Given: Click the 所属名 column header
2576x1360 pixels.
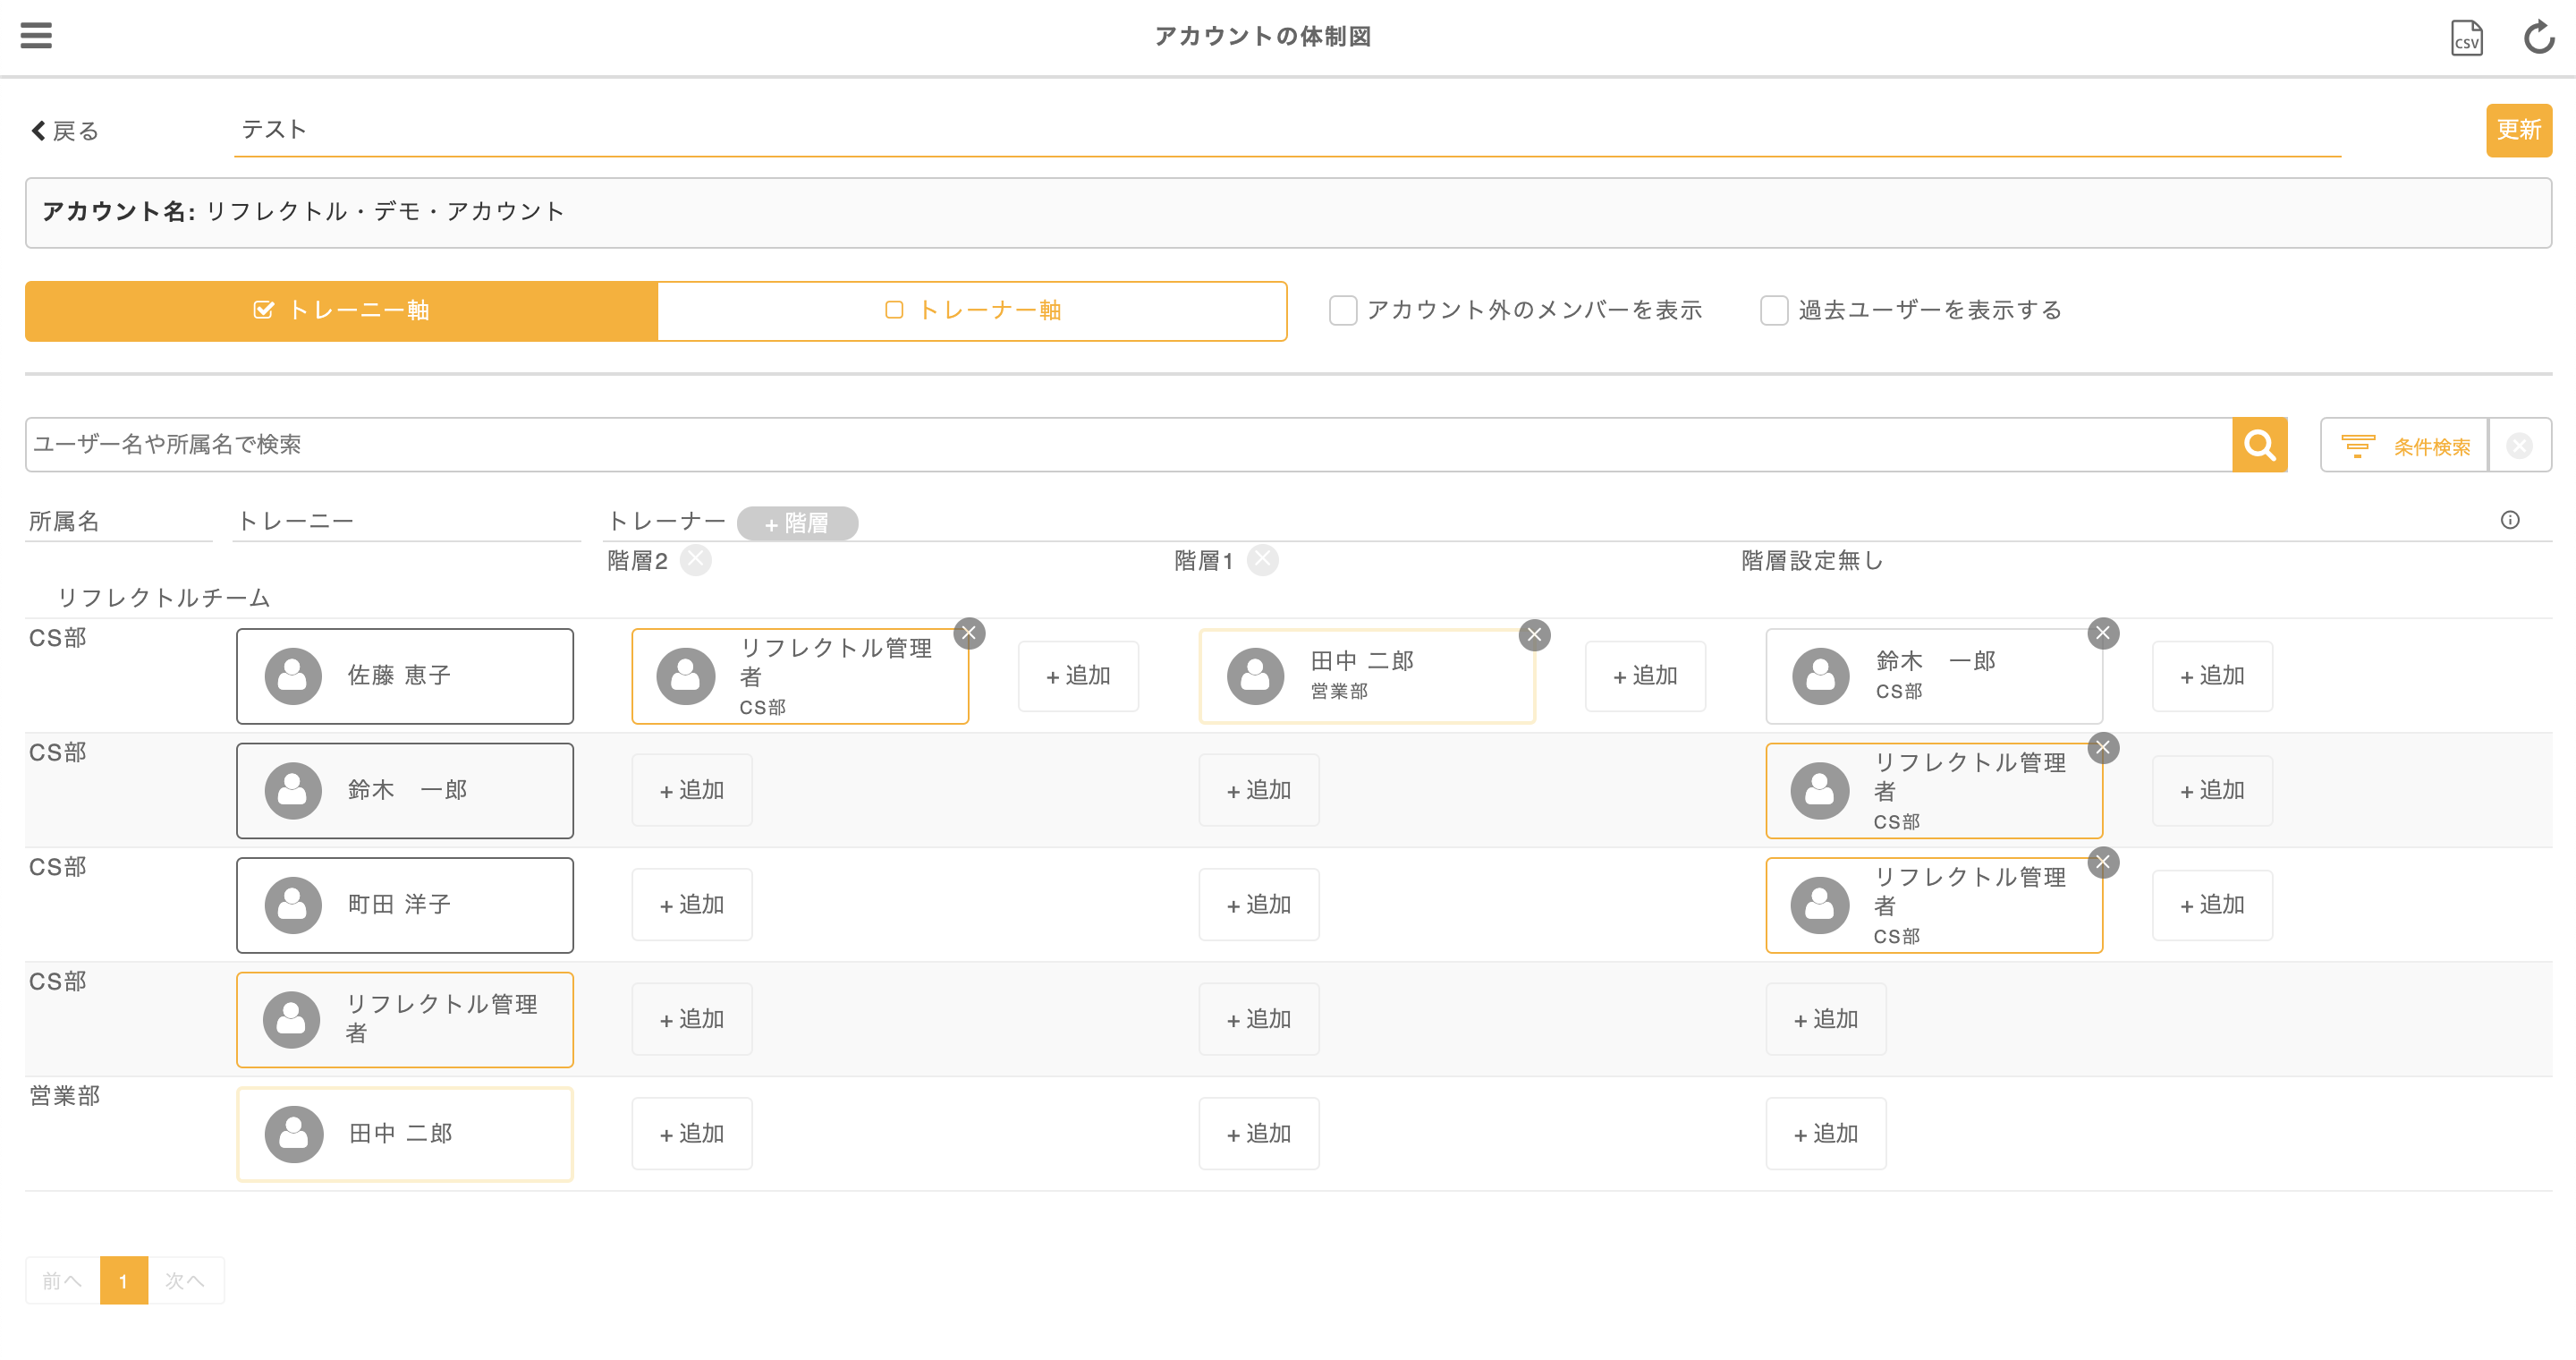Looking at the screenshot, I should [x=64, y=521].
